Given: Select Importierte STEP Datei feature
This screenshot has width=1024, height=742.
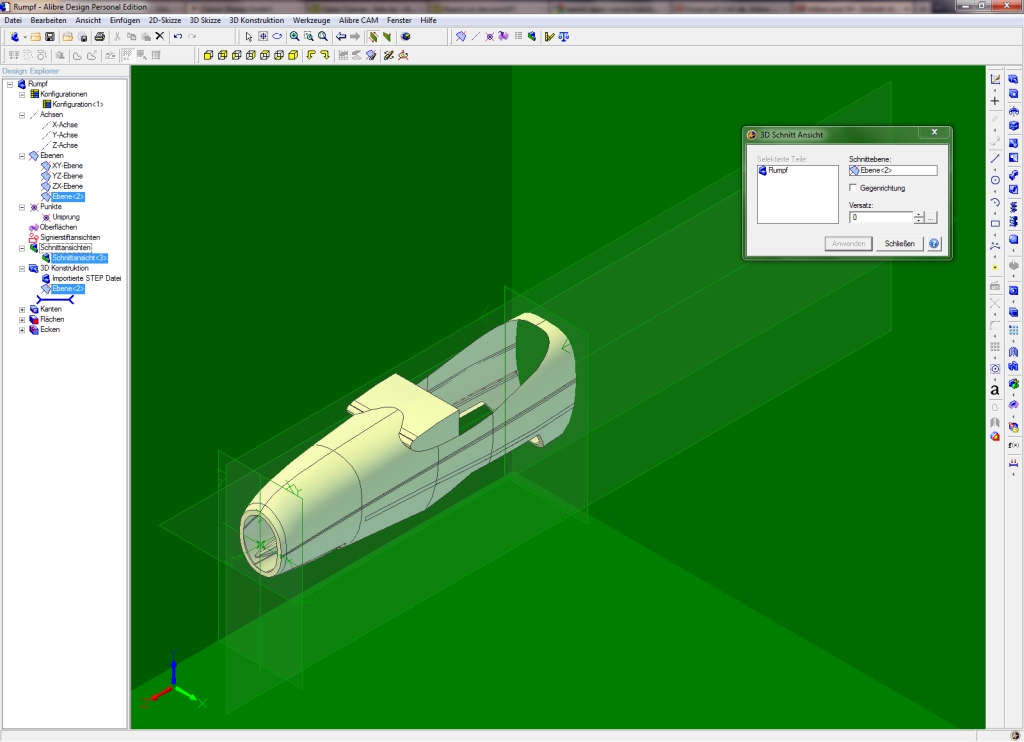Looking at the screenshot, I should pos(86,279).
